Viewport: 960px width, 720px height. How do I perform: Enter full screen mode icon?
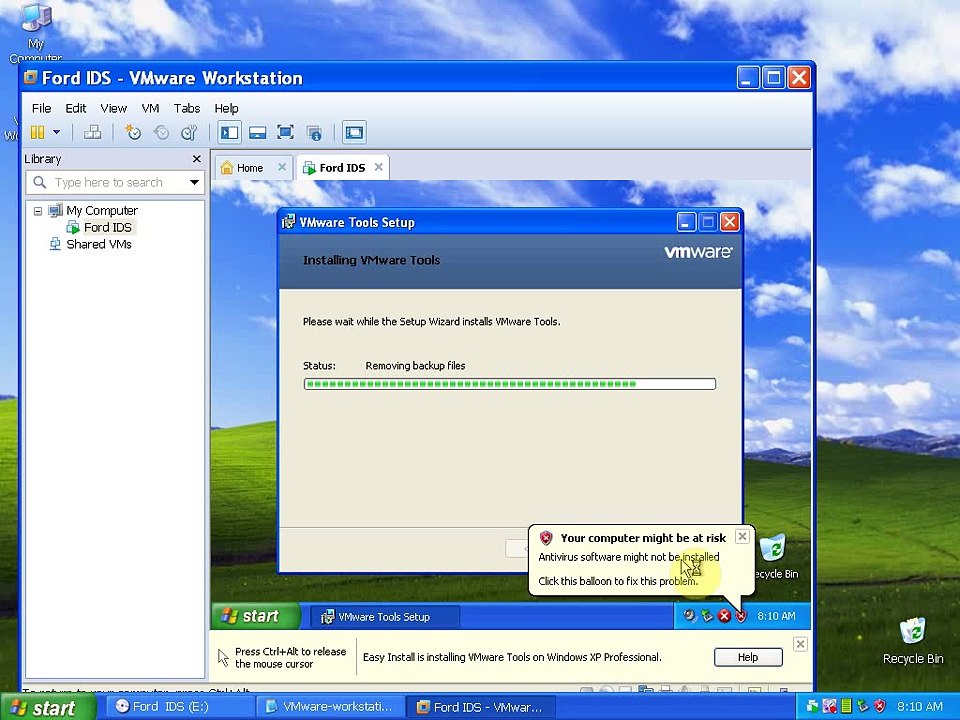[x=285, y=132]
